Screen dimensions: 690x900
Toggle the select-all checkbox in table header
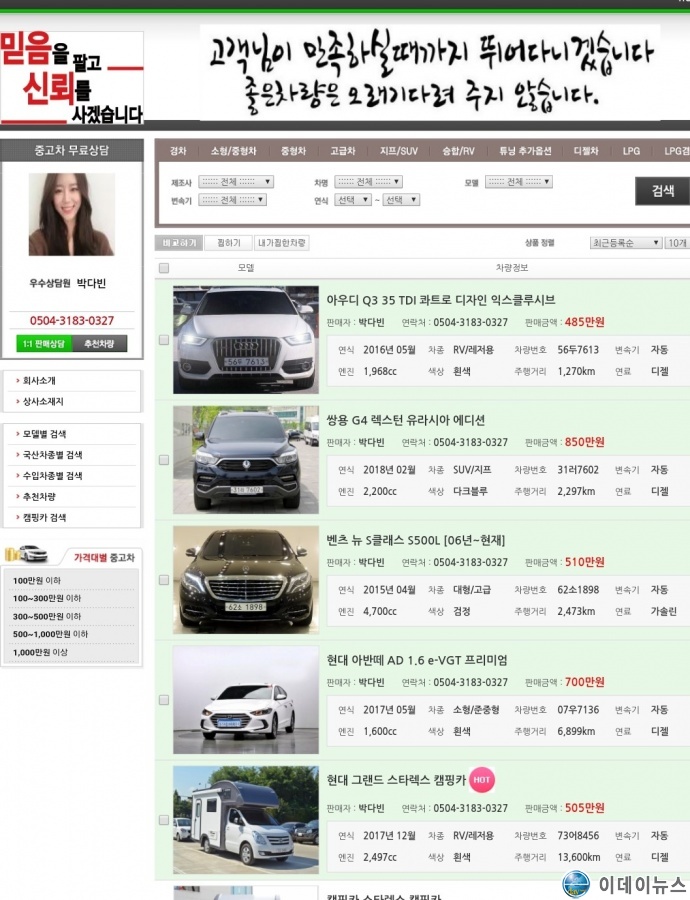point(164,268)
